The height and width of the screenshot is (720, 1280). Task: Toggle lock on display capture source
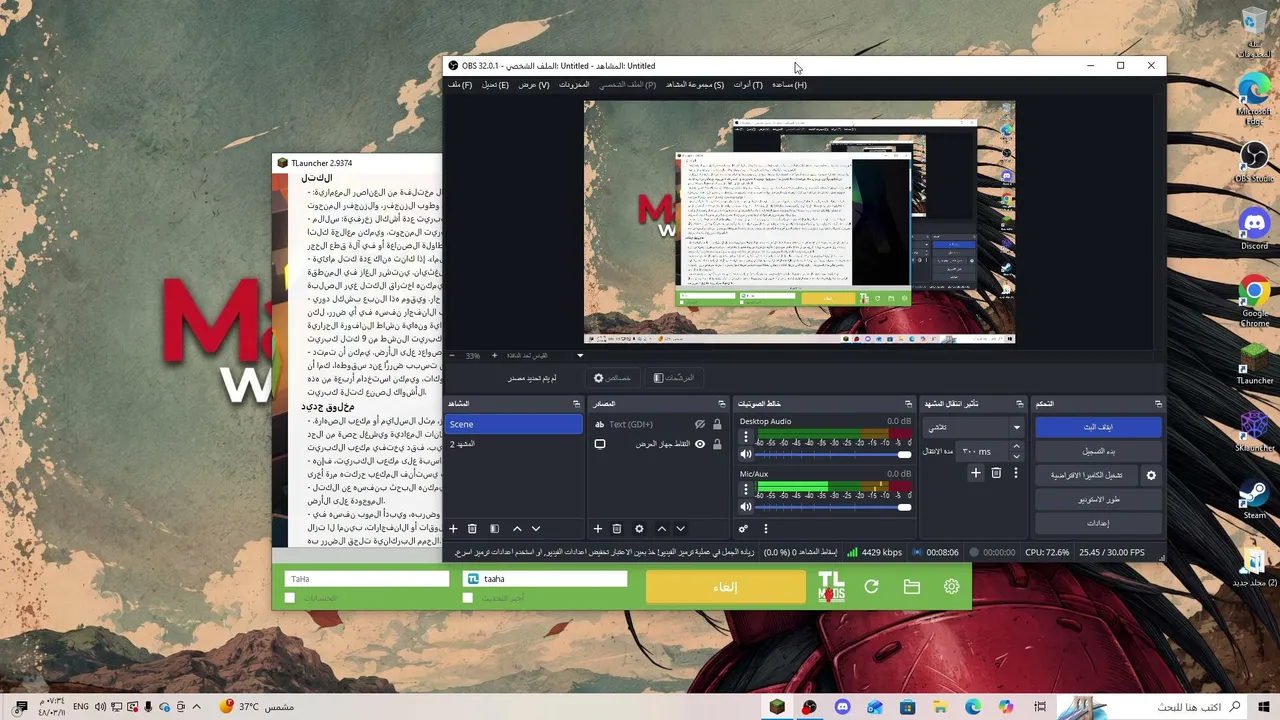click(717, 444)
